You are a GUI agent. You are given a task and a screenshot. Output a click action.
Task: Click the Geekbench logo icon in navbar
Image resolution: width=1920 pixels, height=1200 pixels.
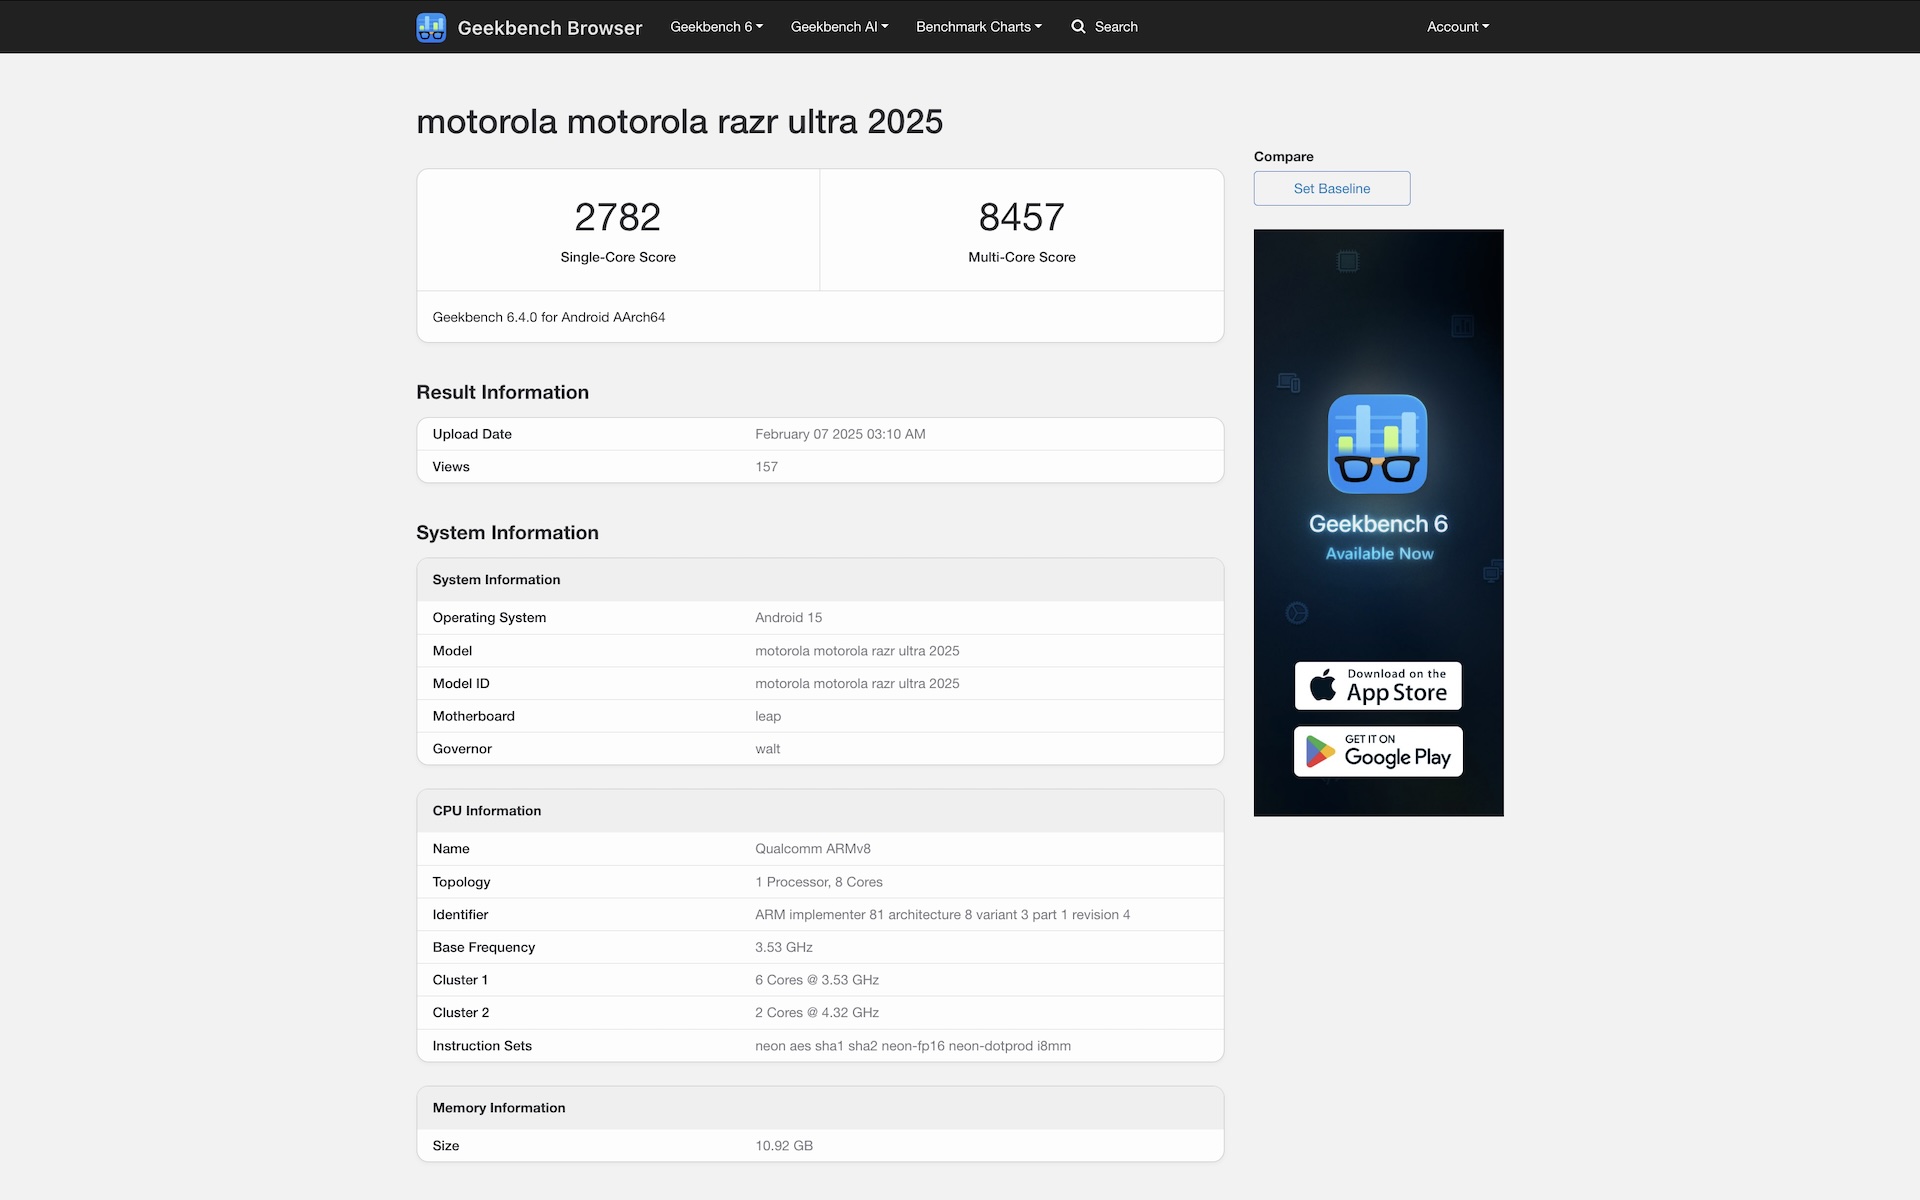tap(431, 27)
